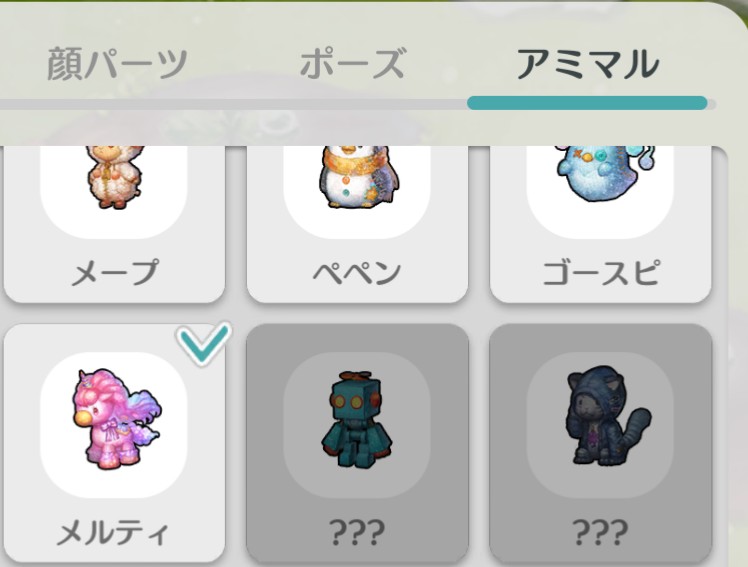Click the teal tab indicator bar

[587, 103]
